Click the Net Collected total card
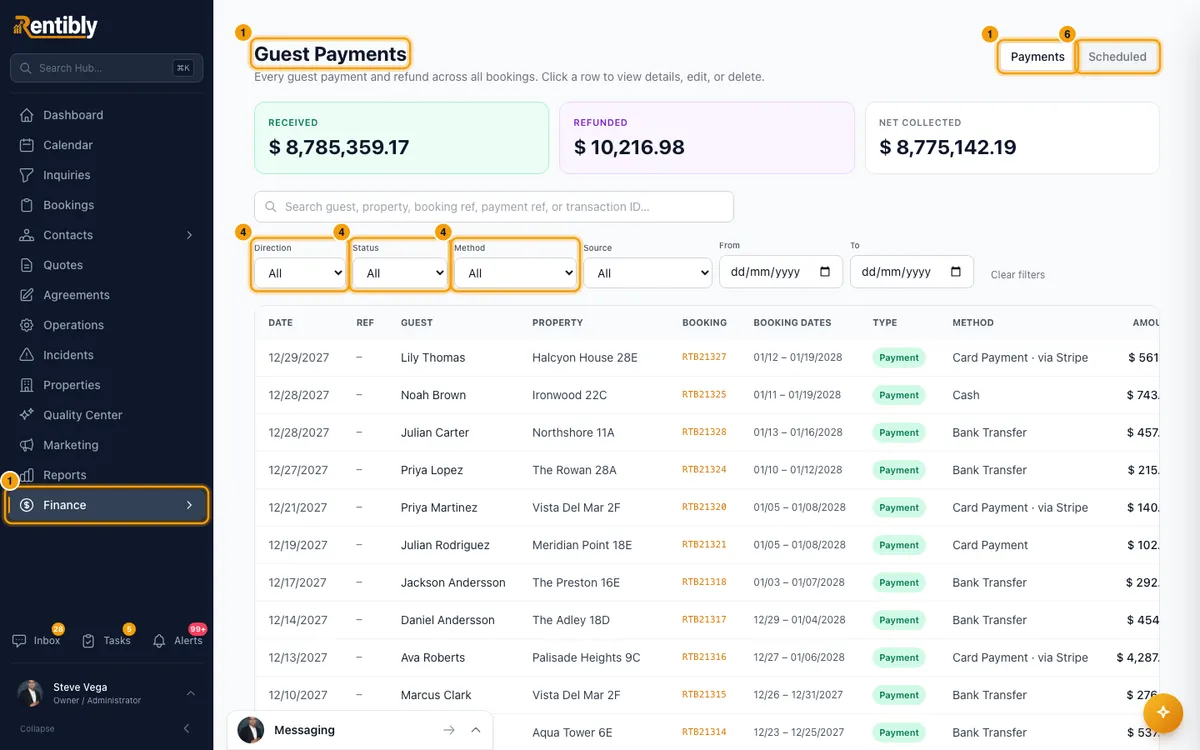1200x750 pixels. coord(1012,138)
